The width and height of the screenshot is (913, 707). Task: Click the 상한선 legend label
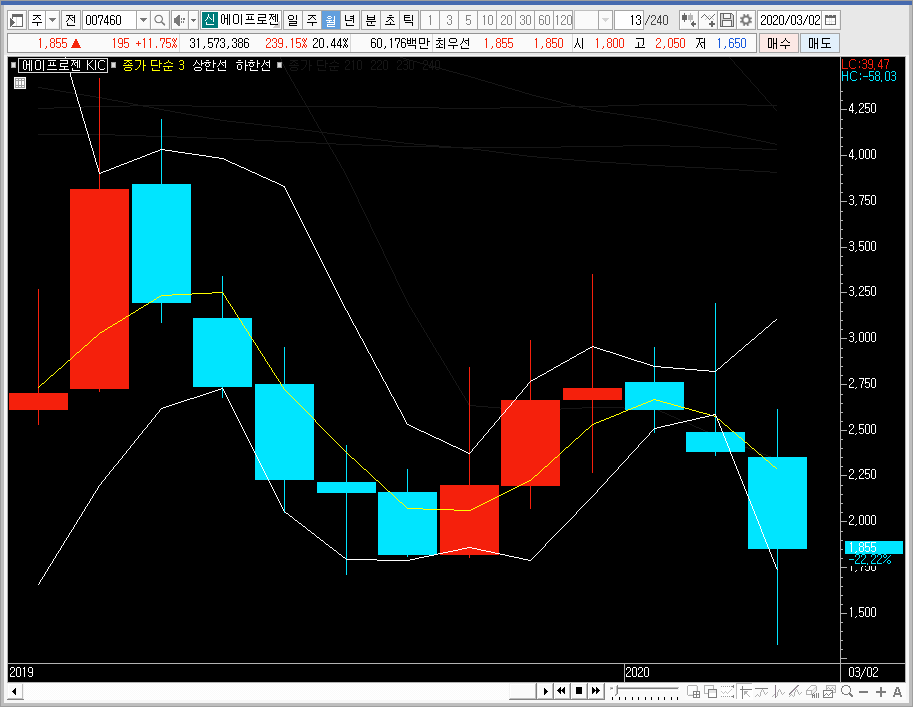(x=210, y=65)
